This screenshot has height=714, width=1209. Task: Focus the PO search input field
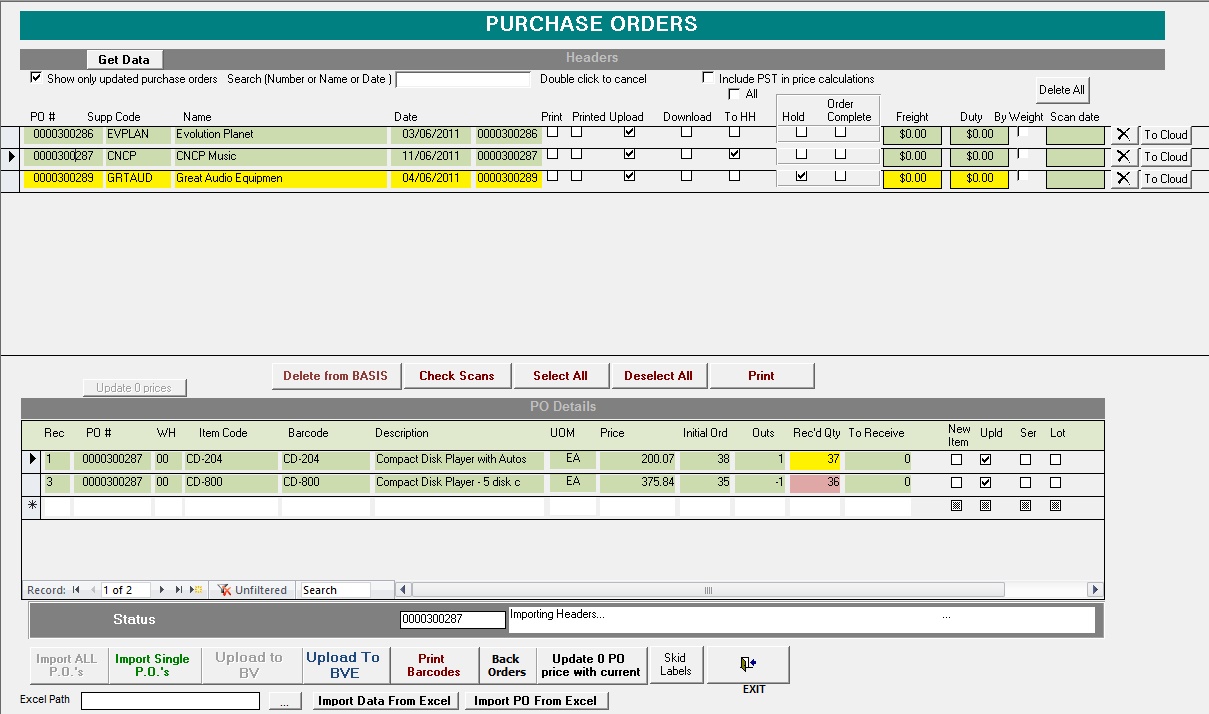point(463,80)
